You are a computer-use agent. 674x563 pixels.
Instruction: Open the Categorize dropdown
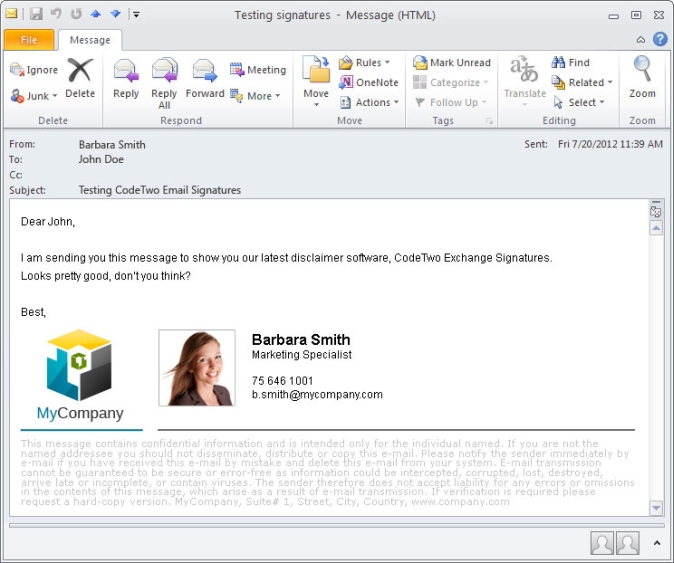click(450, 82)
